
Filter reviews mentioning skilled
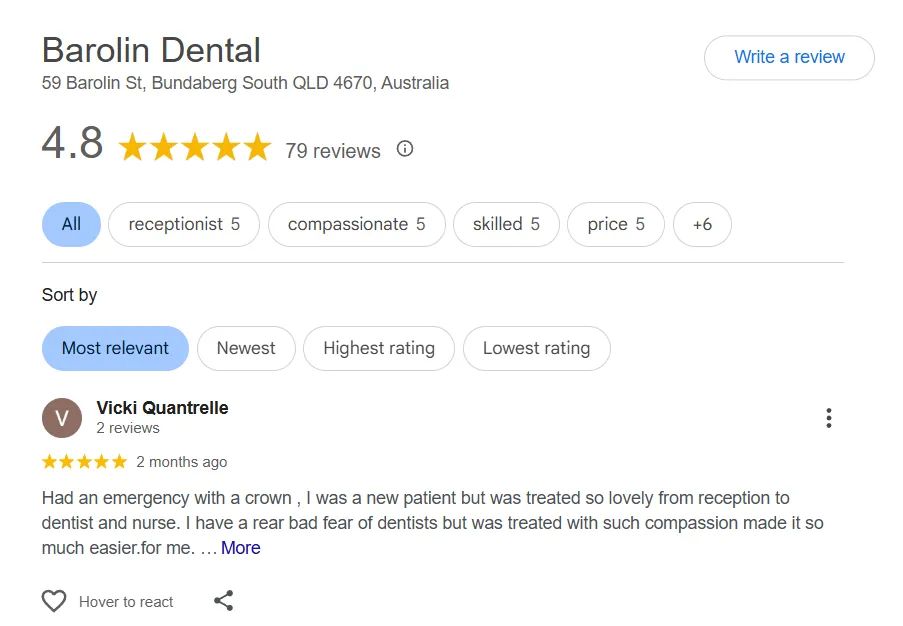tap(506, 224)
